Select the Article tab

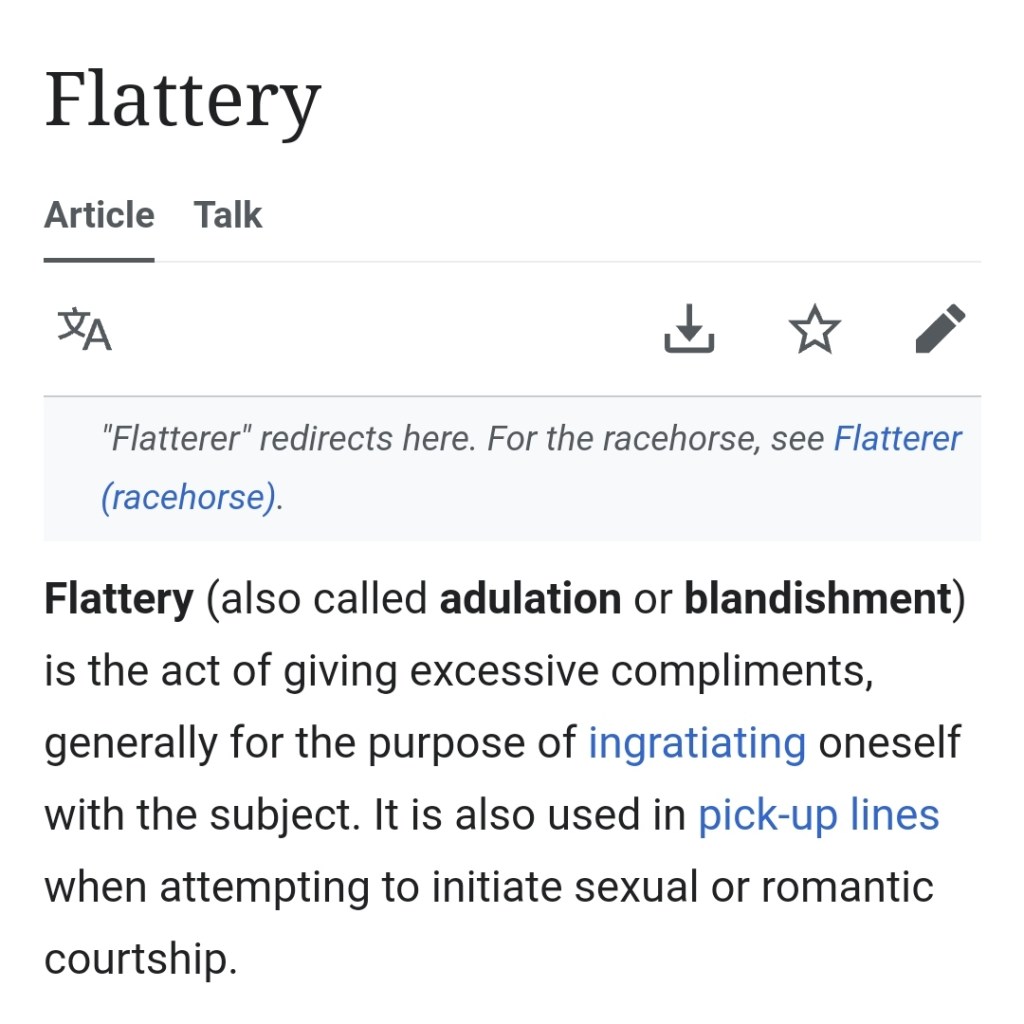point(99,215)
